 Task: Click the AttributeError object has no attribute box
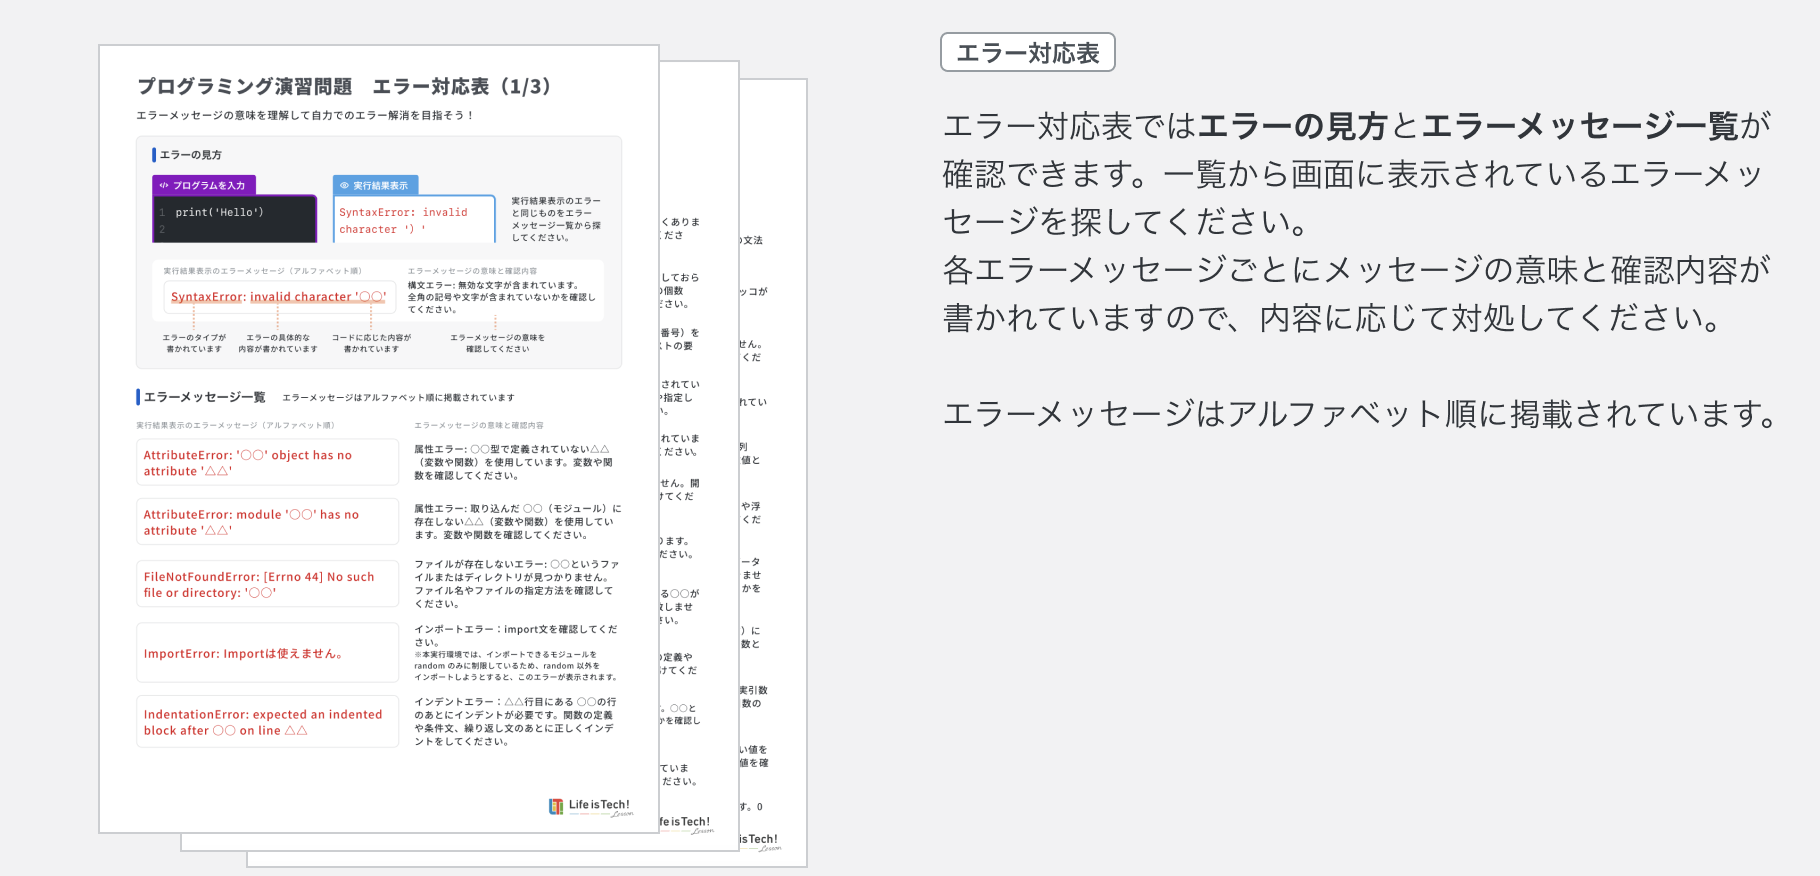point(268,463)
